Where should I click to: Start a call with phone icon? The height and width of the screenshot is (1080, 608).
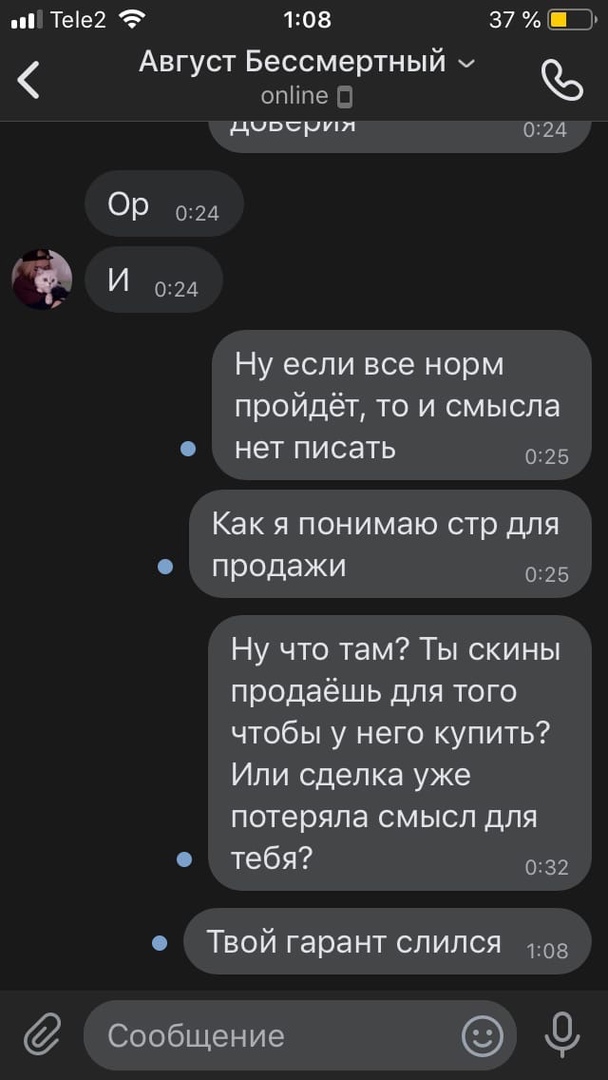click(x=562, y=81)
